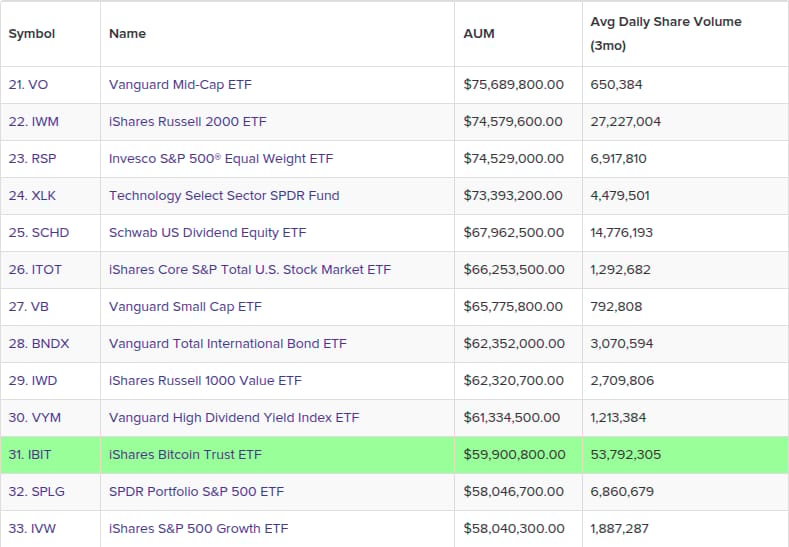Select volume value 1,213,384
The image size is (789, 547).
618,418
